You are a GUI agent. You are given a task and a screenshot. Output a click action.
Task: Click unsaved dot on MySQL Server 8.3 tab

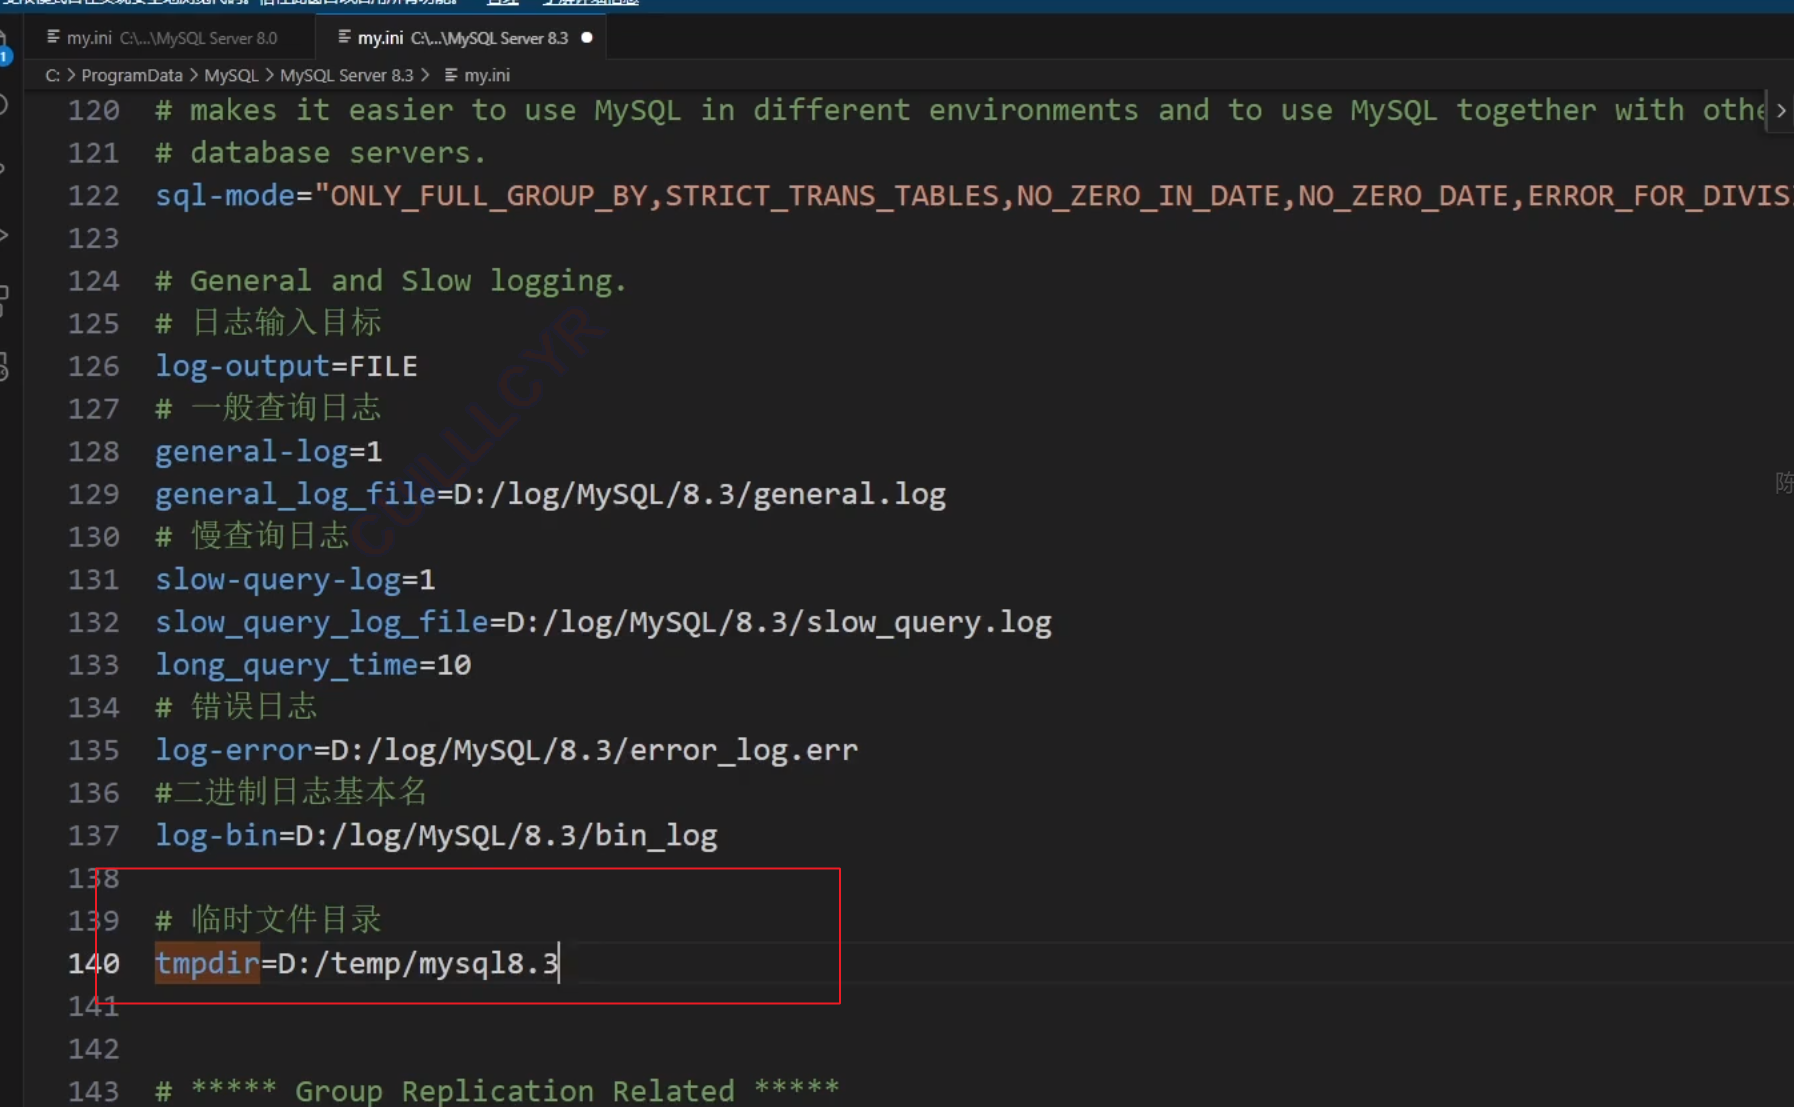tap(587, 38)
